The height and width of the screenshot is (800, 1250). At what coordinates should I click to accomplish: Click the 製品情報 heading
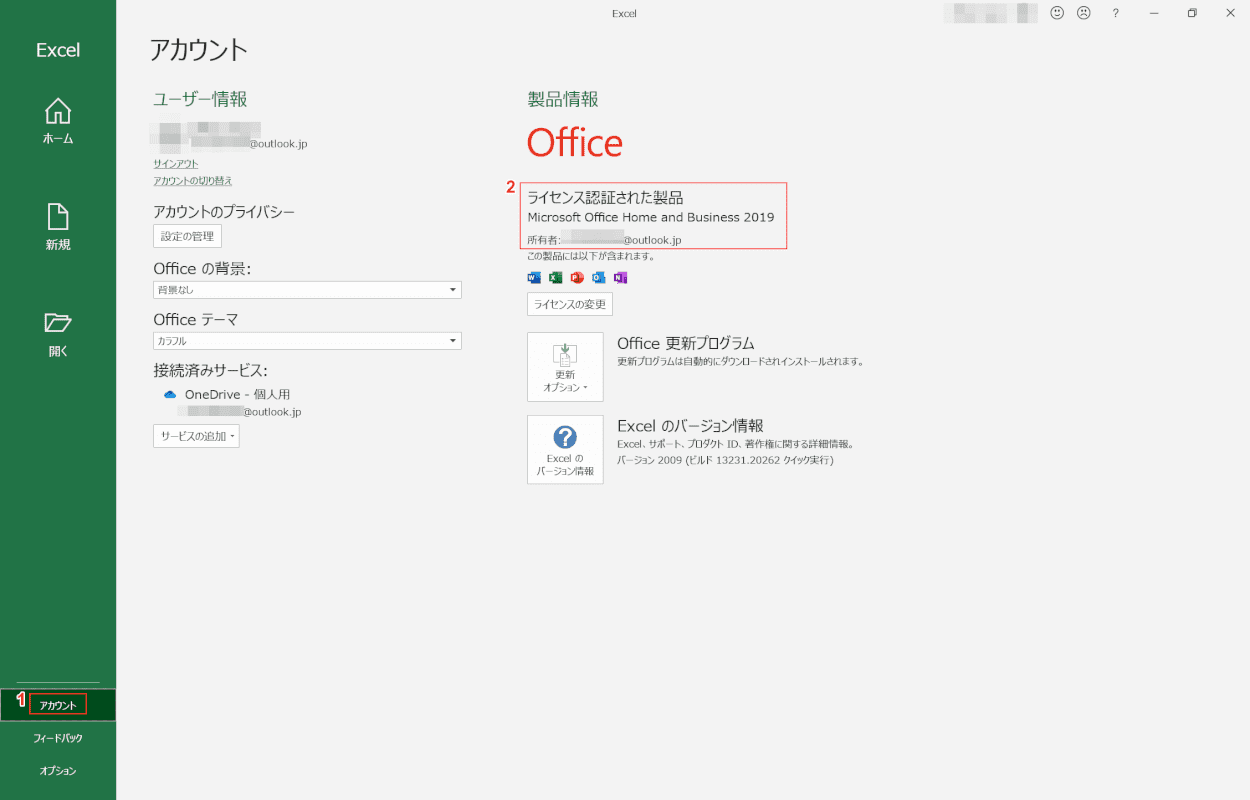(x=563, y=99)
